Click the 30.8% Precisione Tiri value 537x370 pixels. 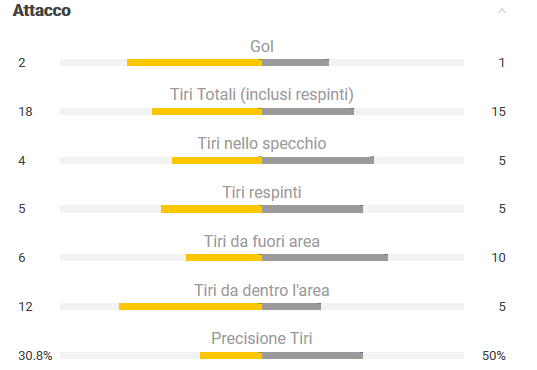click(x=35, y=356)
